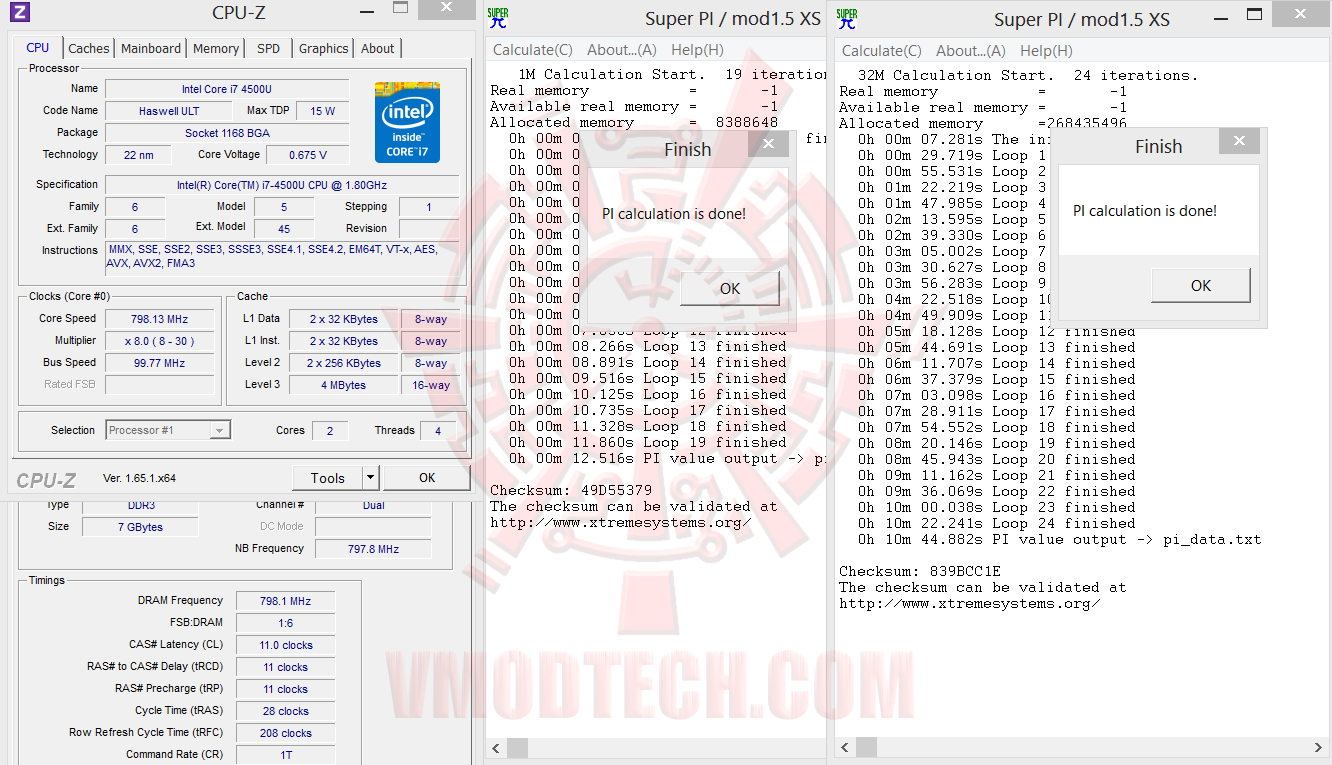This screenshot has height=765, width=1332.
Task: Click checksum '49D55379' in 1M Super PI window
Action: [616, 490]
